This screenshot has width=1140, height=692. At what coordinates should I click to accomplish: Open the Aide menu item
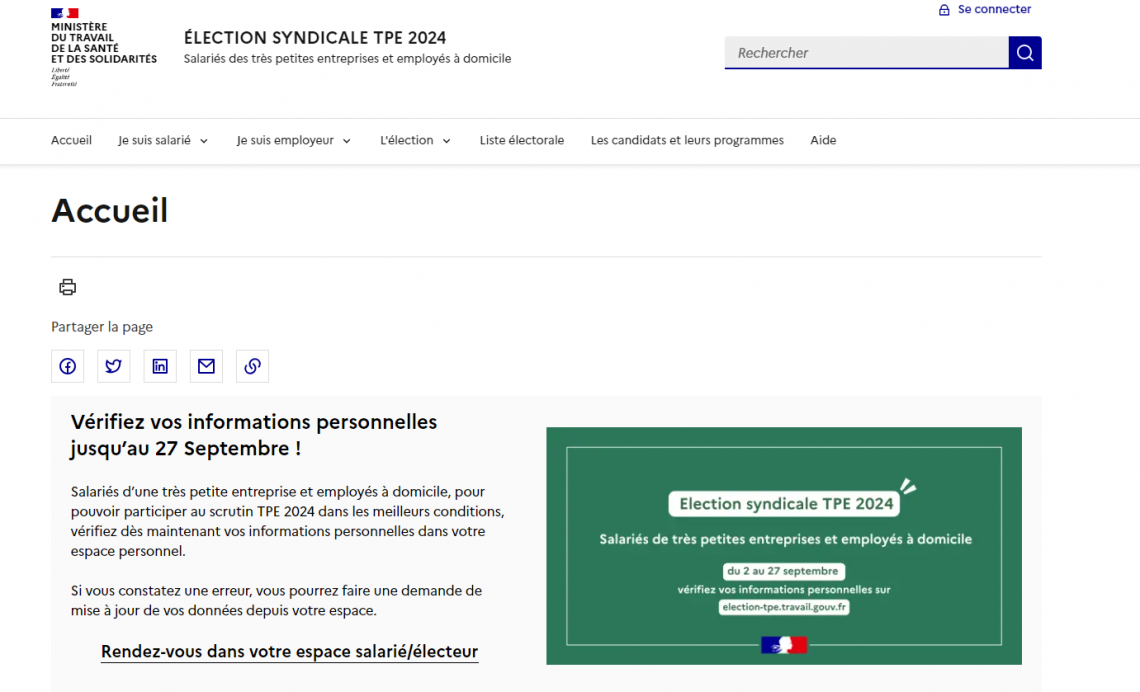823,141
